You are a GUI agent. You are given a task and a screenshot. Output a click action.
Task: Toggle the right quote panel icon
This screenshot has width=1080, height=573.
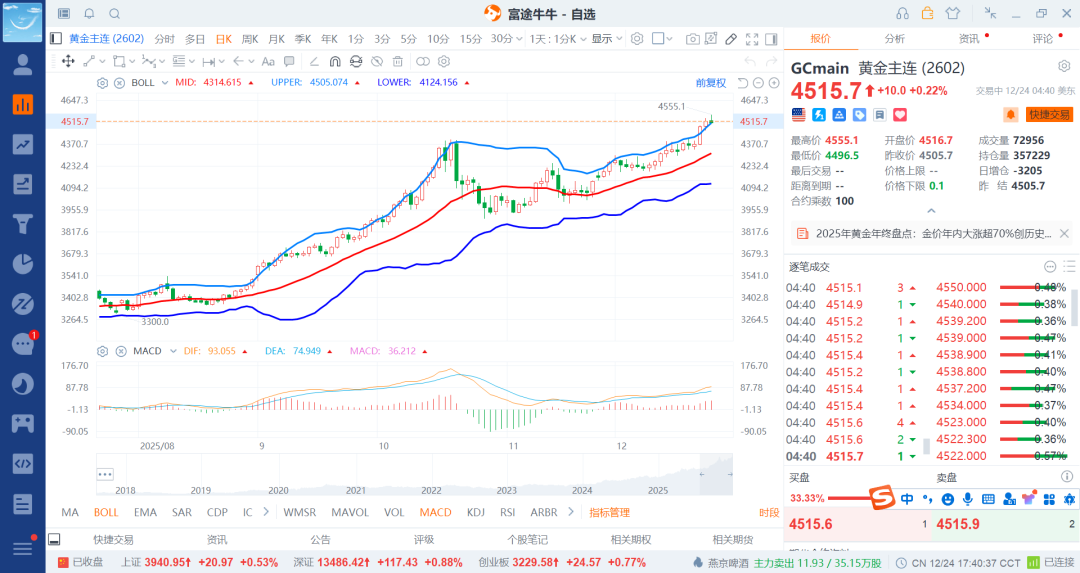pyautogui.click(x=771, y=39)
